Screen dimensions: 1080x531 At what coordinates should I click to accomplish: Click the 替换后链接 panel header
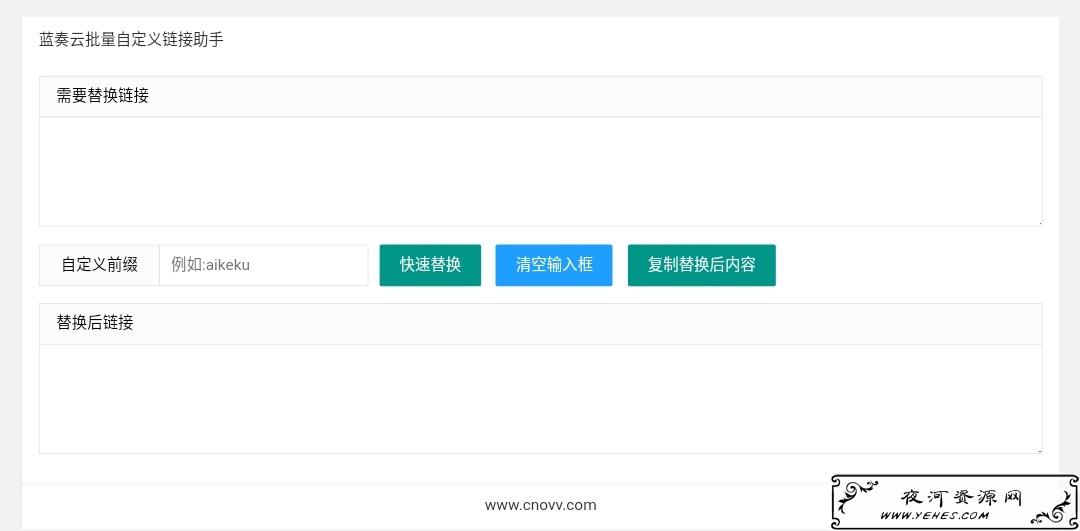(541, 324)
